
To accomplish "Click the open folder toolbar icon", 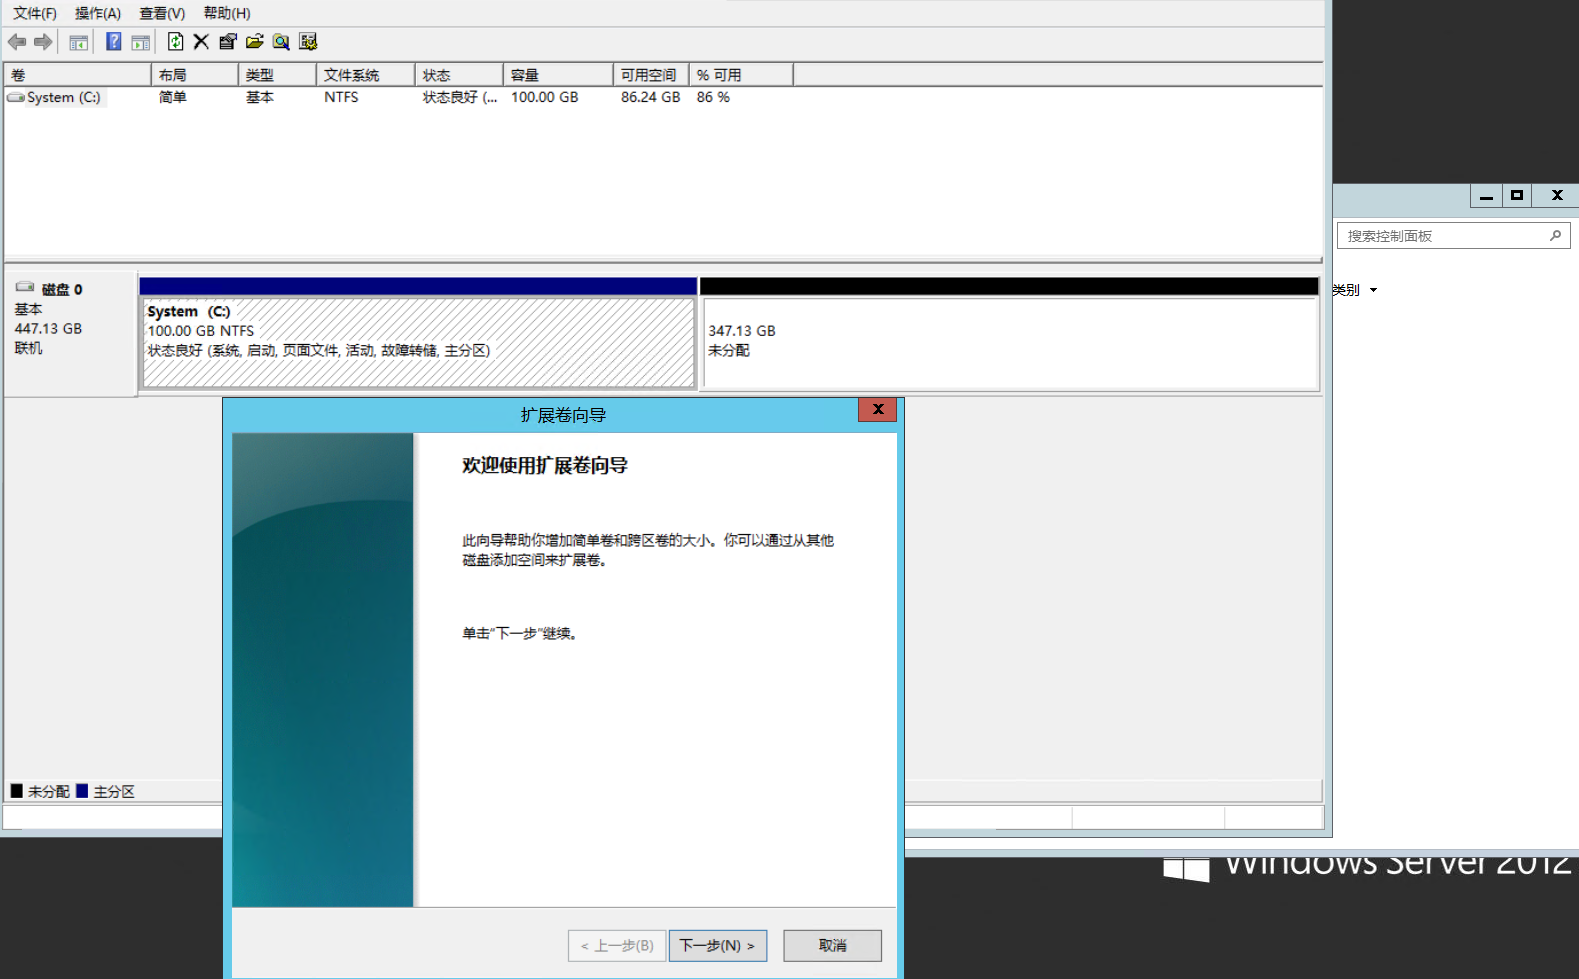I will [254, 42].
